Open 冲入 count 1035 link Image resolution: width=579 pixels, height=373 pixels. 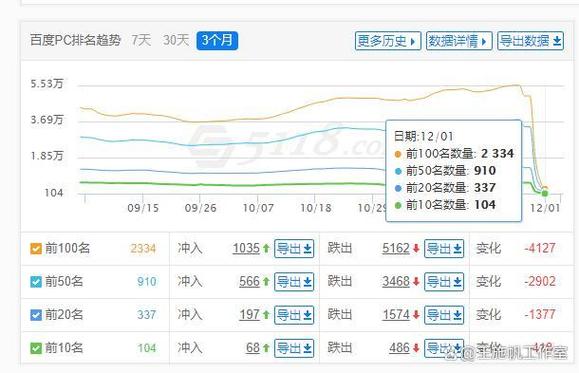tap(246, 249)
